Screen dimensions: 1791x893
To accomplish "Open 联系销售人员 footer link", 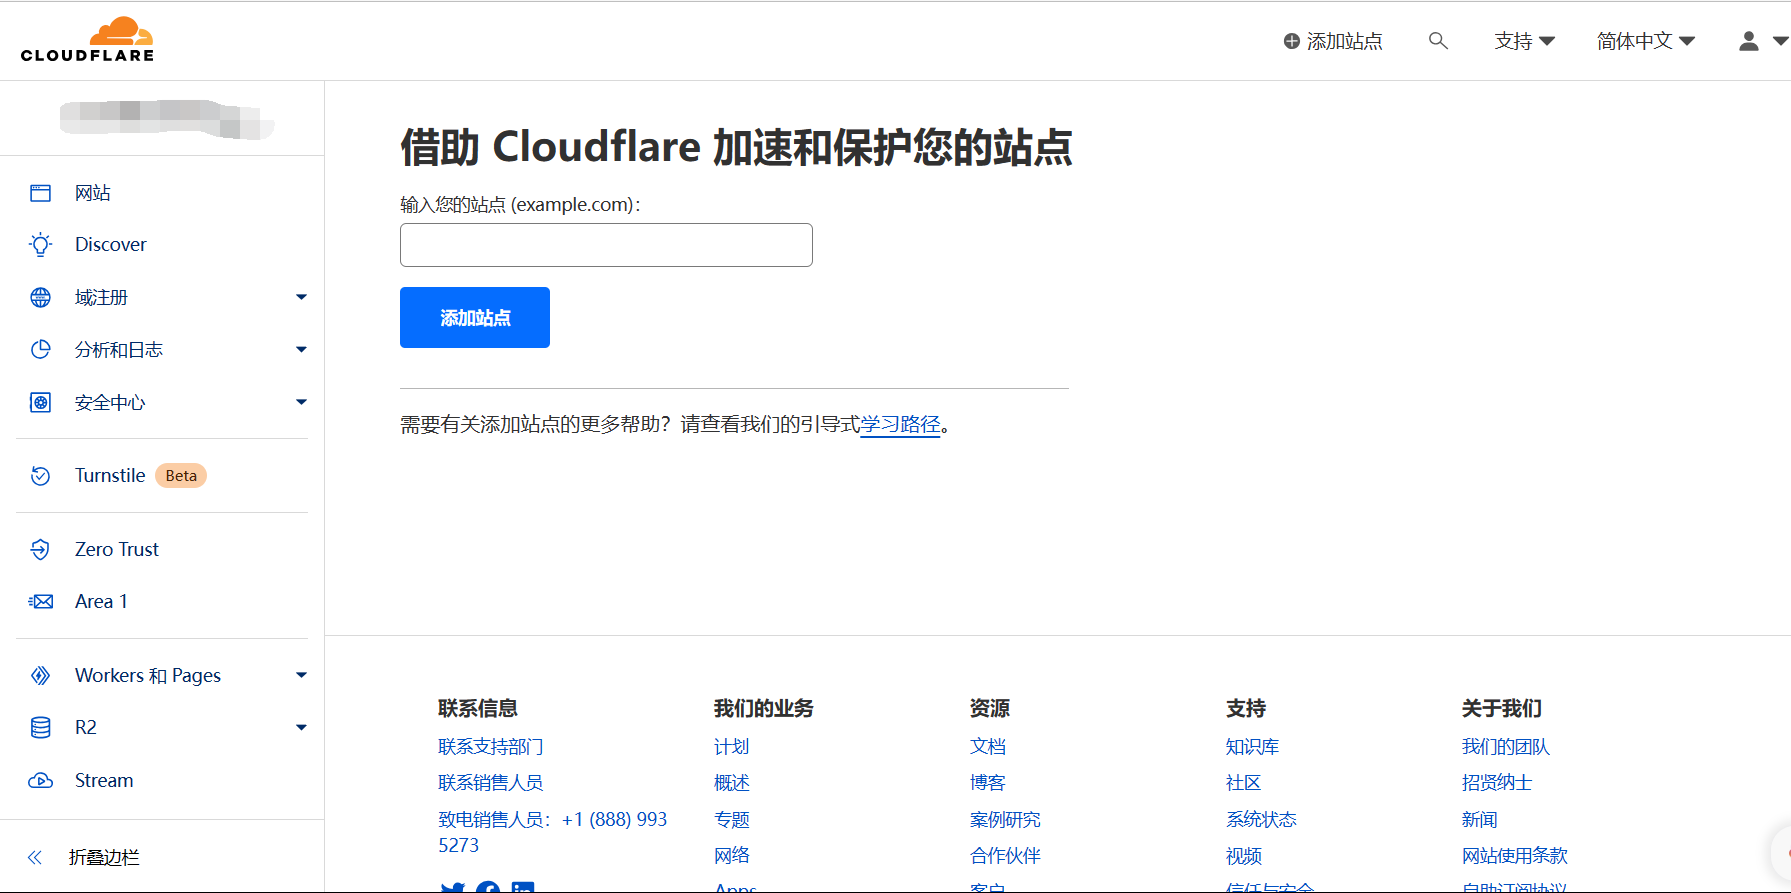I will click(491, 783).
